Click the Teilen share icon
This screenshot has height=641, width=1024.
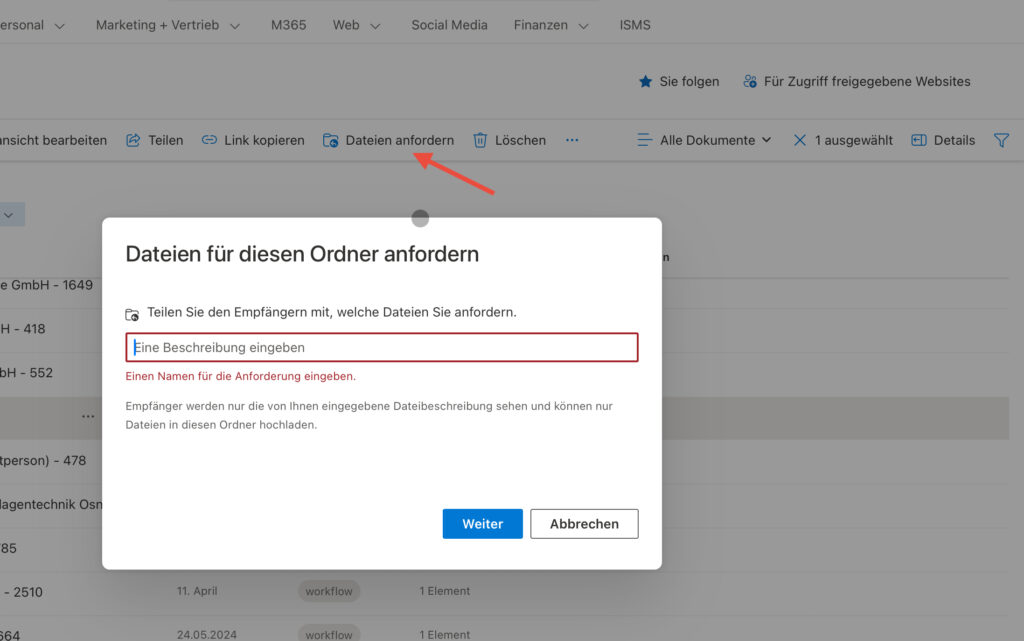(x=133, y=141)
